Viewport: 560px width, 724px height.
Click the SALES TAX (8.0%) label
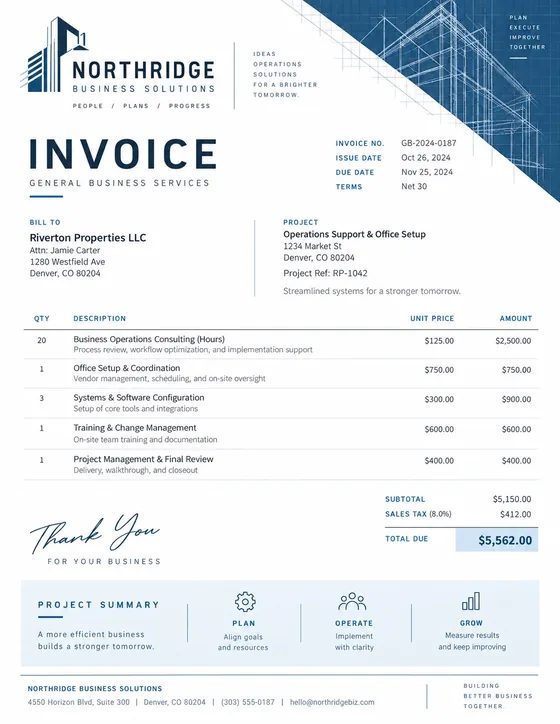tap(418, 514)
